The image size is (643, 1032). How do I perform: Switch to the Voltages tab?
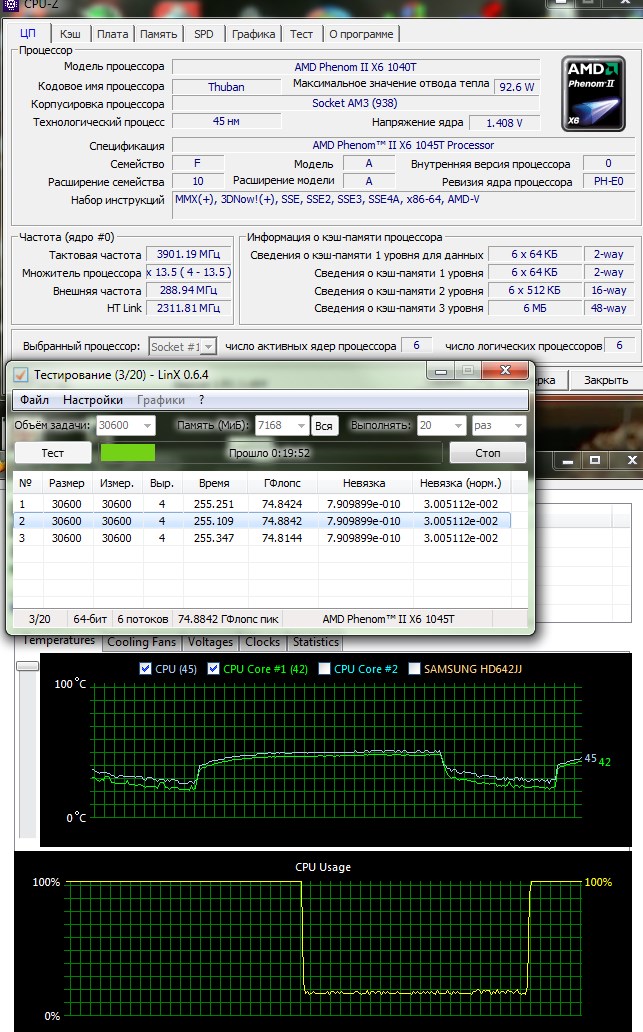[211, 642]
